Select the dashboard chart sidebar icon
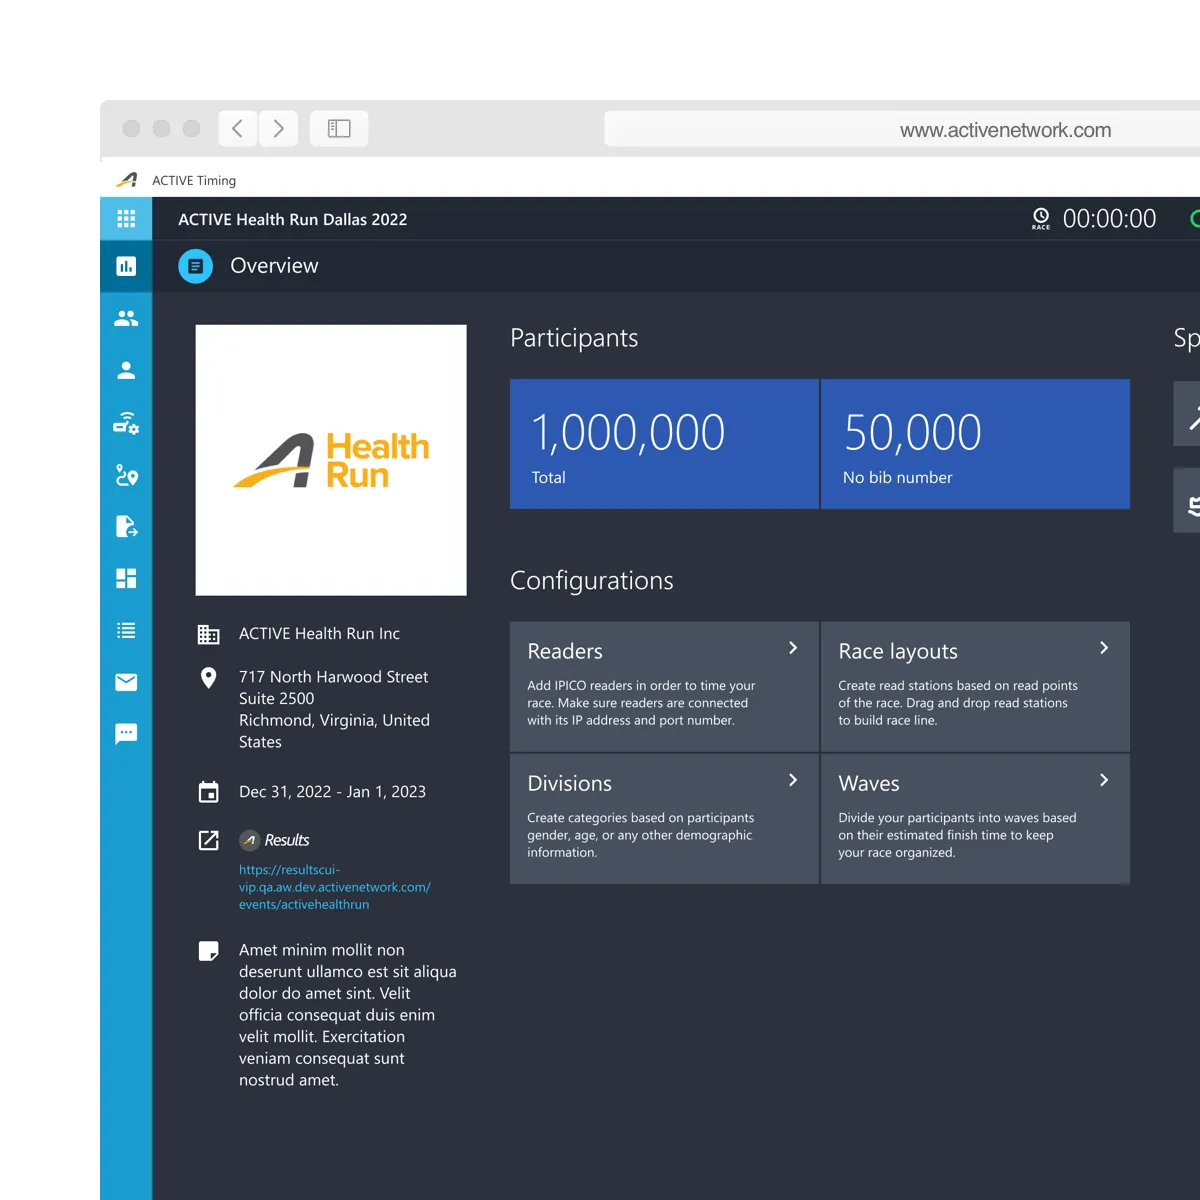Viewport: 1200px width, 1200px height. click(x=126, y=266)
